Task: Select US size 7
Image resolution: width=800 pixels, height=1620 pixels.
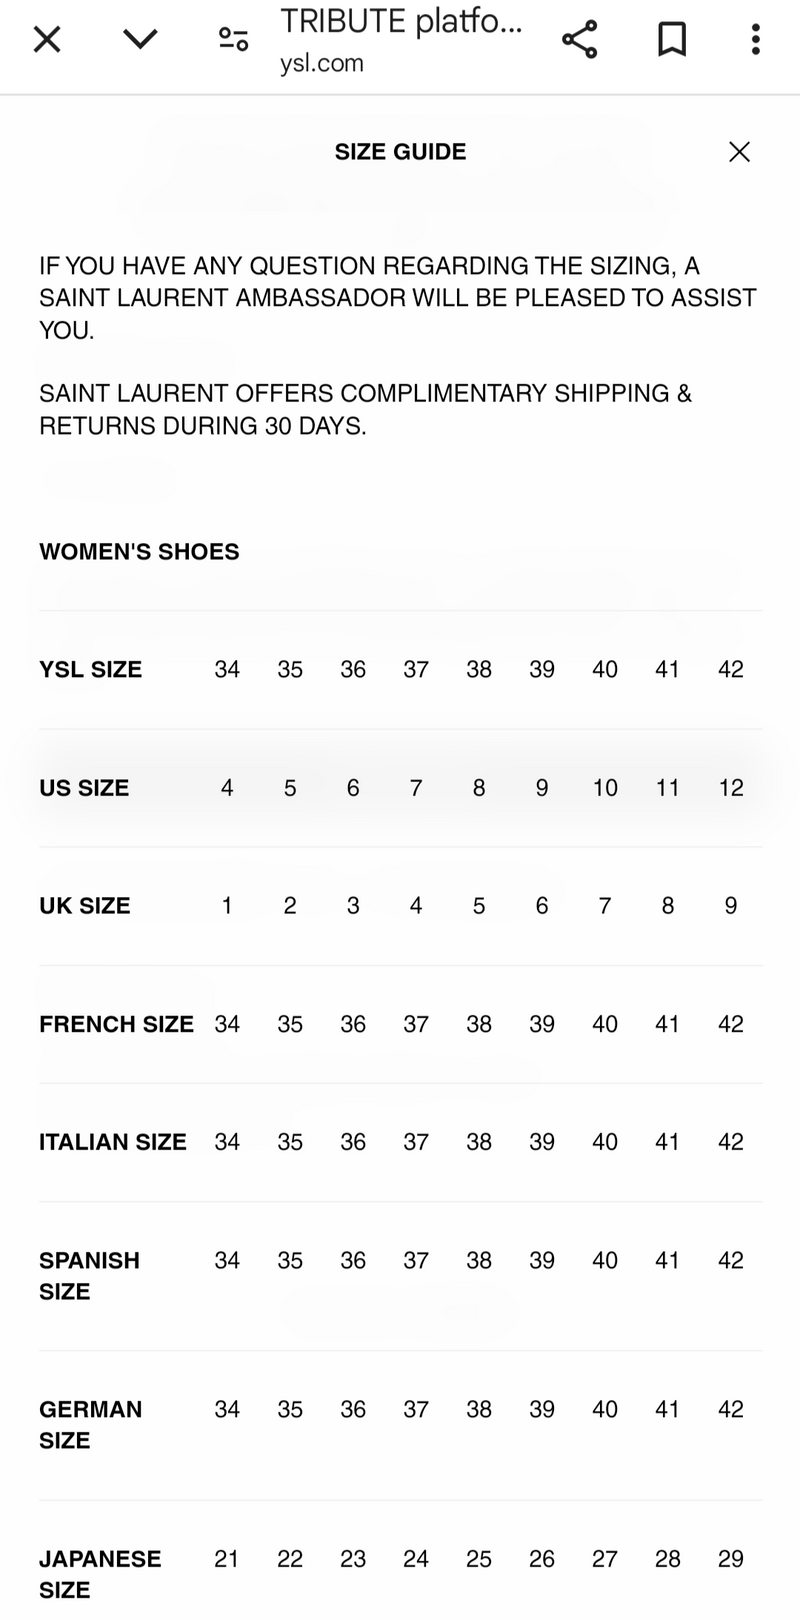Action: (416, 788)
